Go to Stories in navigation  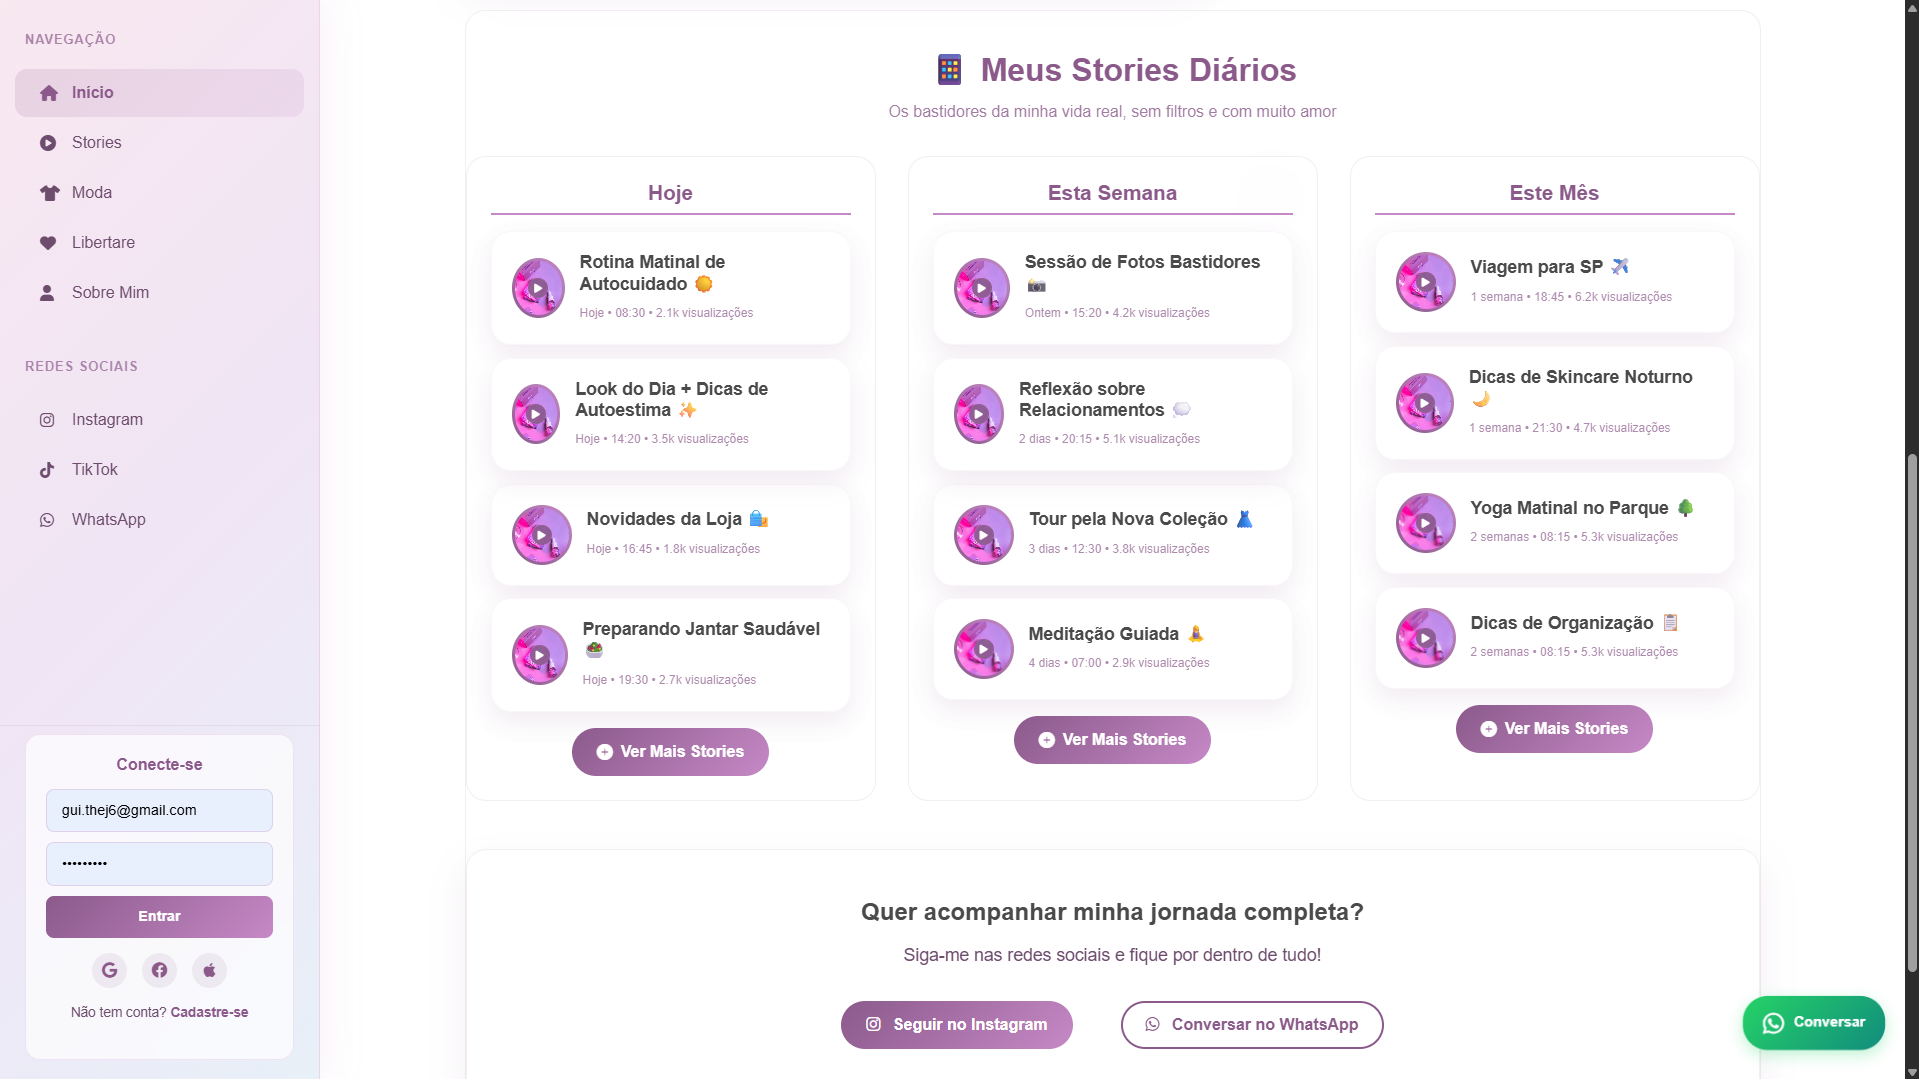point(96,143)
